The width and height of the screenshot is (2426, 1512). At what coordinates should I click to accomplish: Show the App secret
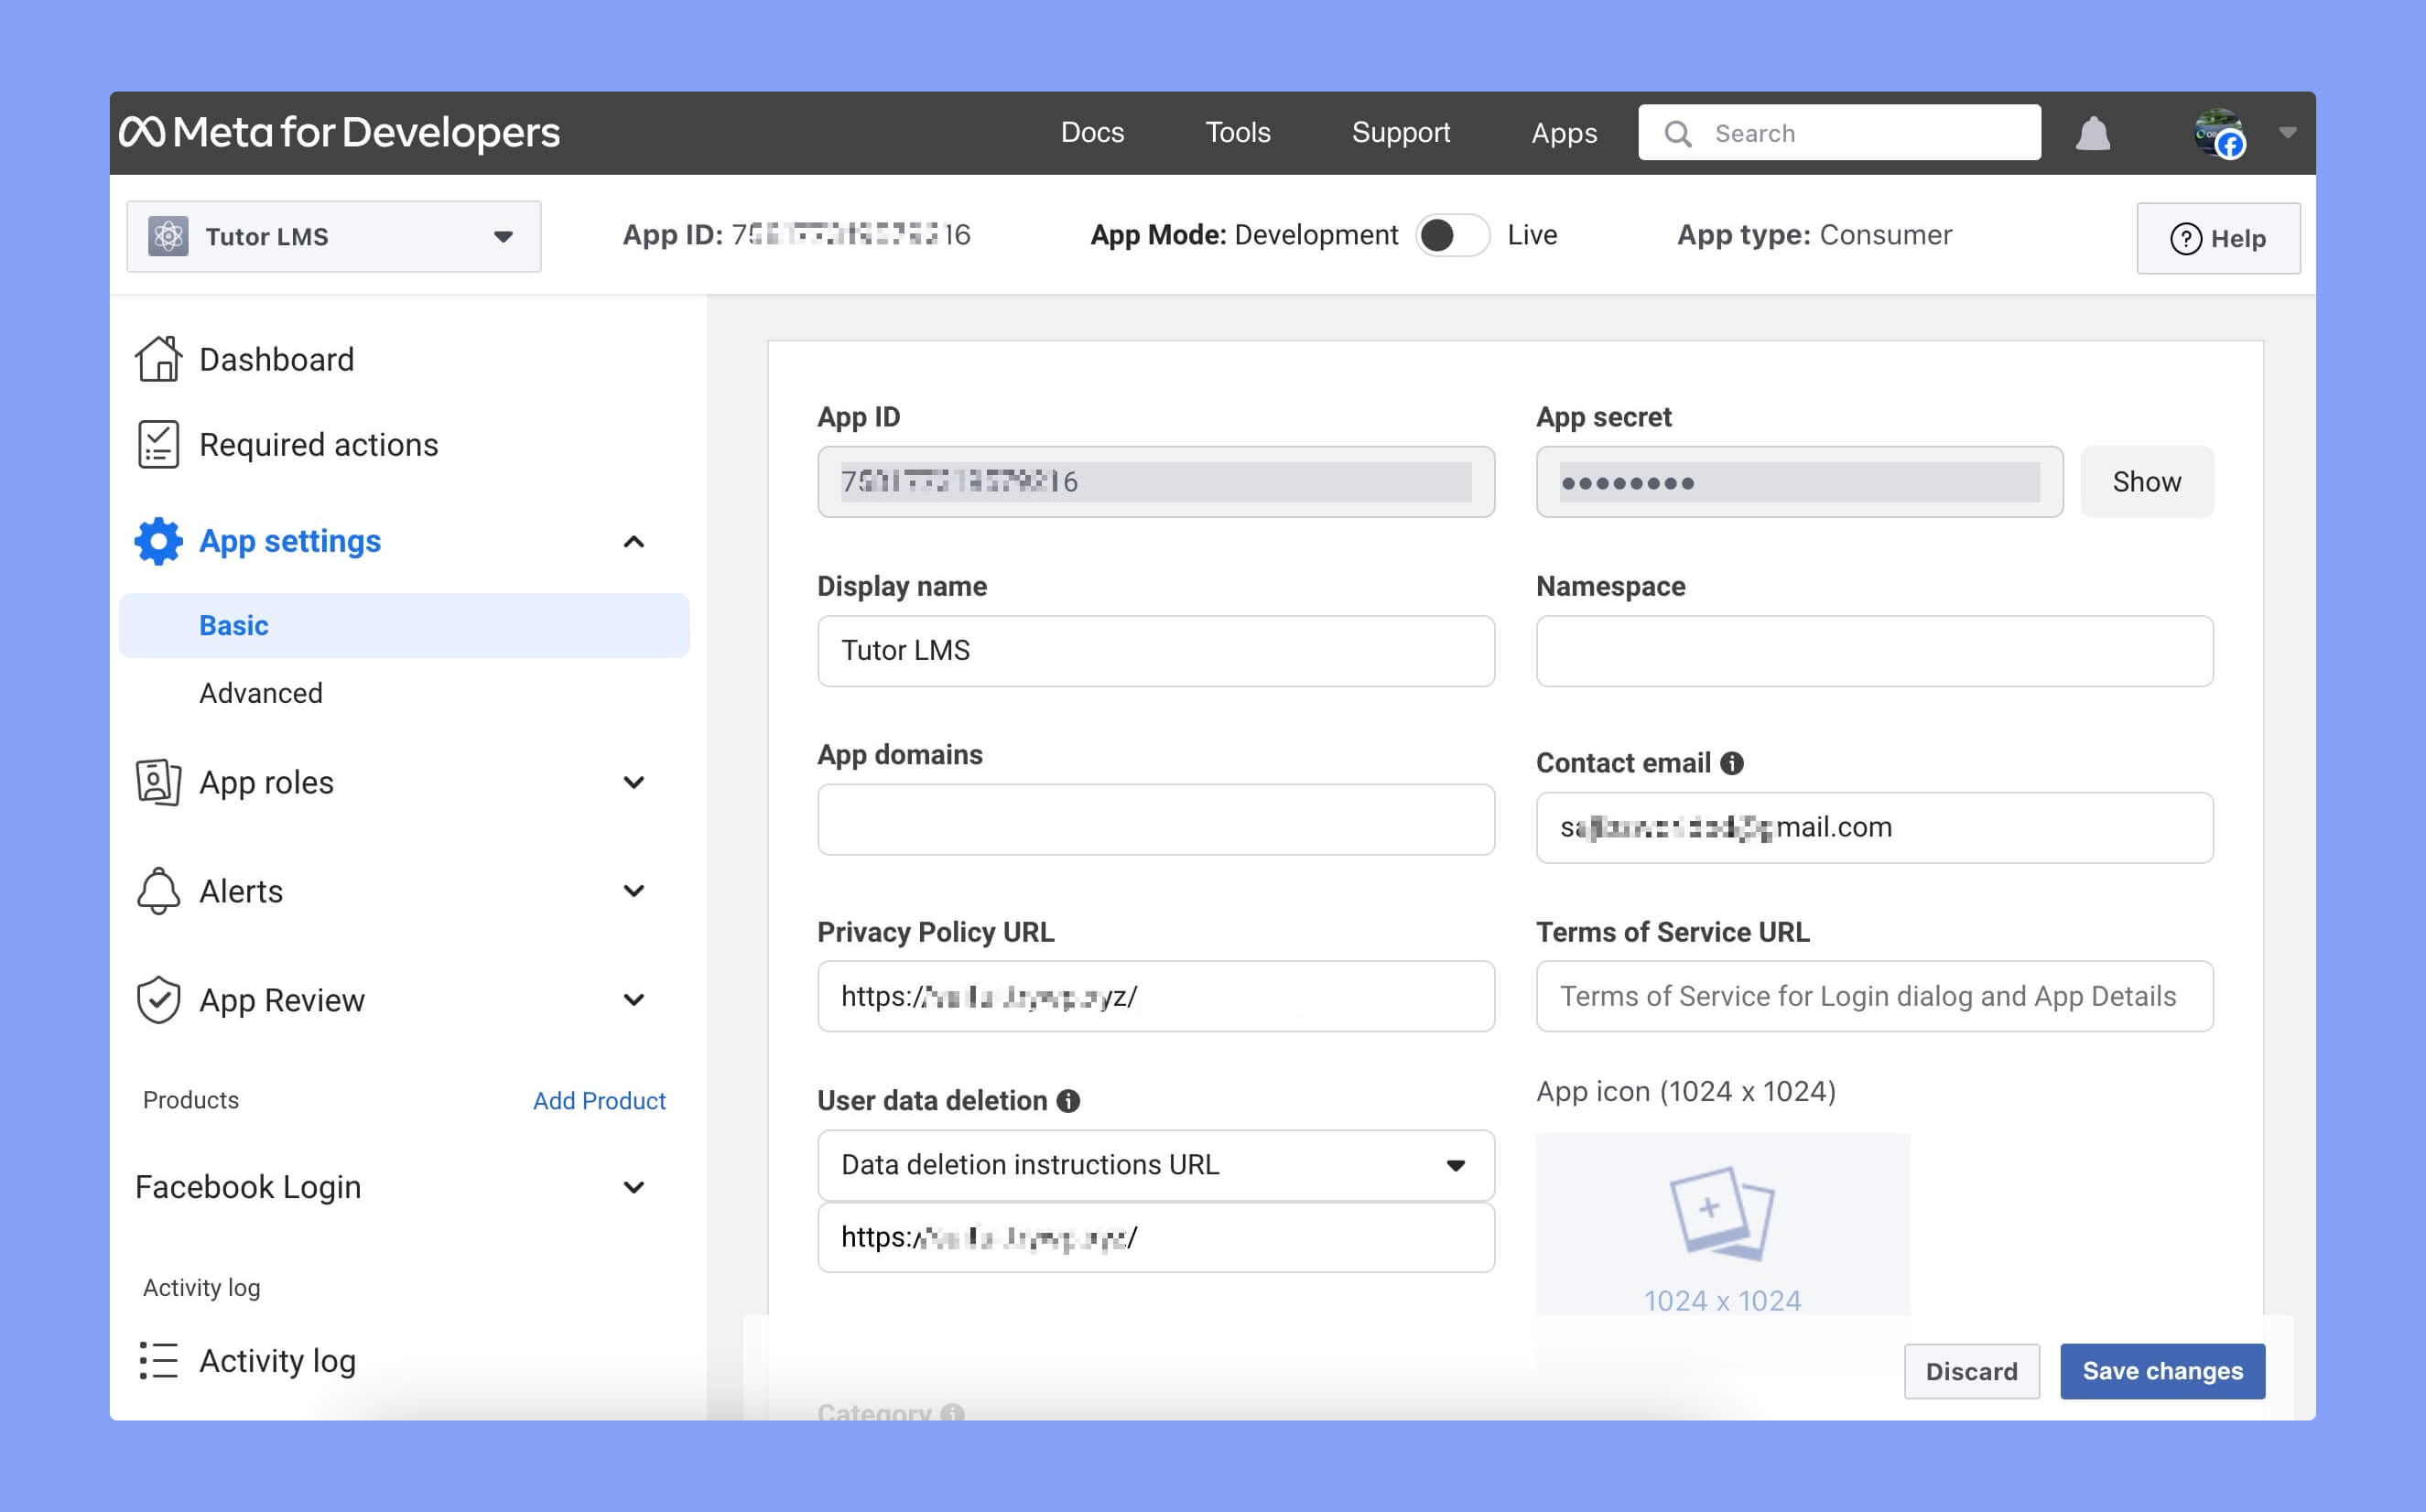pyautogui.click(x=2147, y=482)
